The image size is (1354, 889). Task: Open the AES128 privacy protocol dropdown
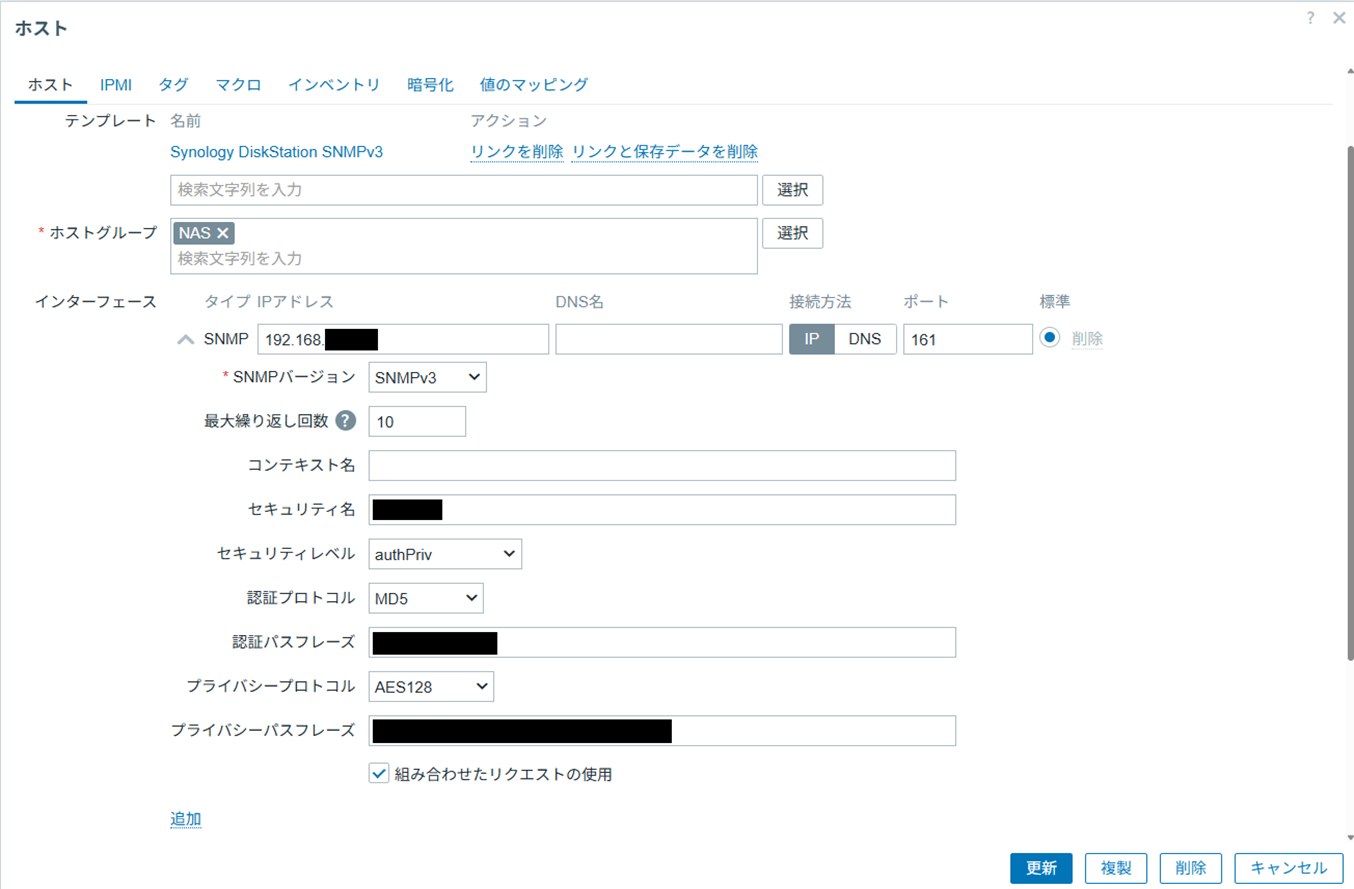pos(431,686)
